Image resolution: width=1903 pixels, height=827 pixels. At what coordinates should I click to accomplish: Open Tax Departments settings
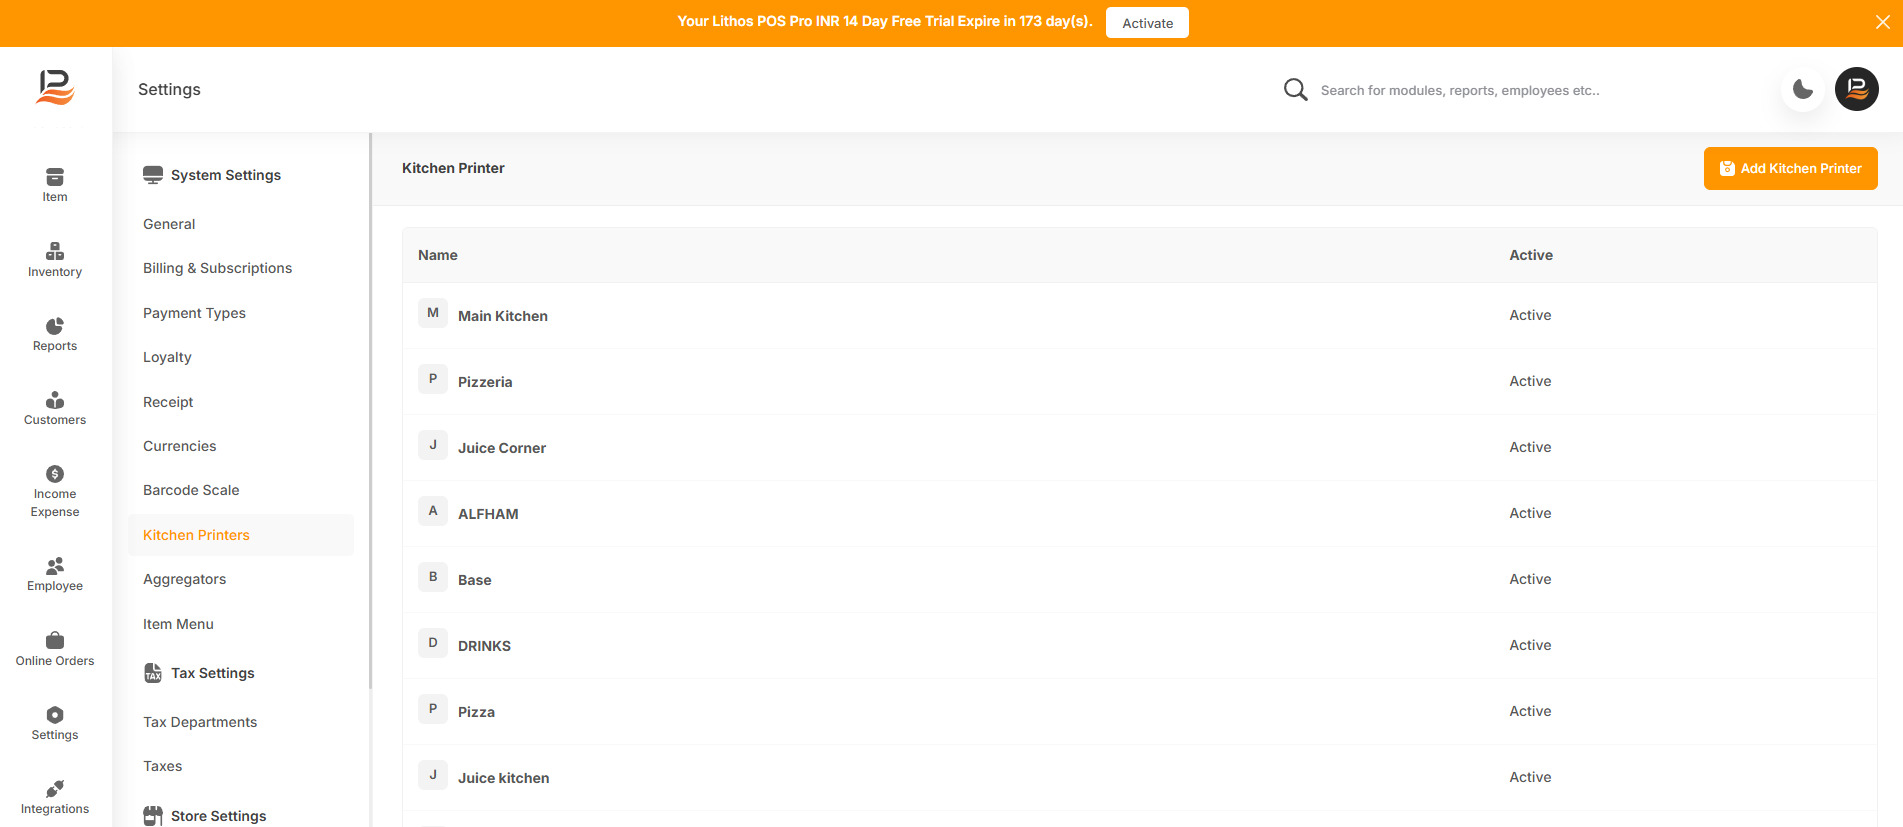coord(200,722)
